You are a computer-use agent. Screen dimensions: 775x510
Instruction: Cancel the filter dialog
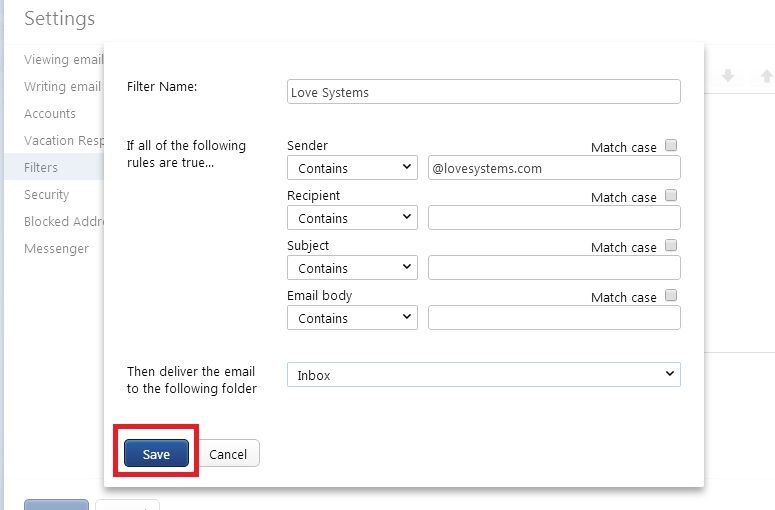pyautogui.click(x=228, y=453)
